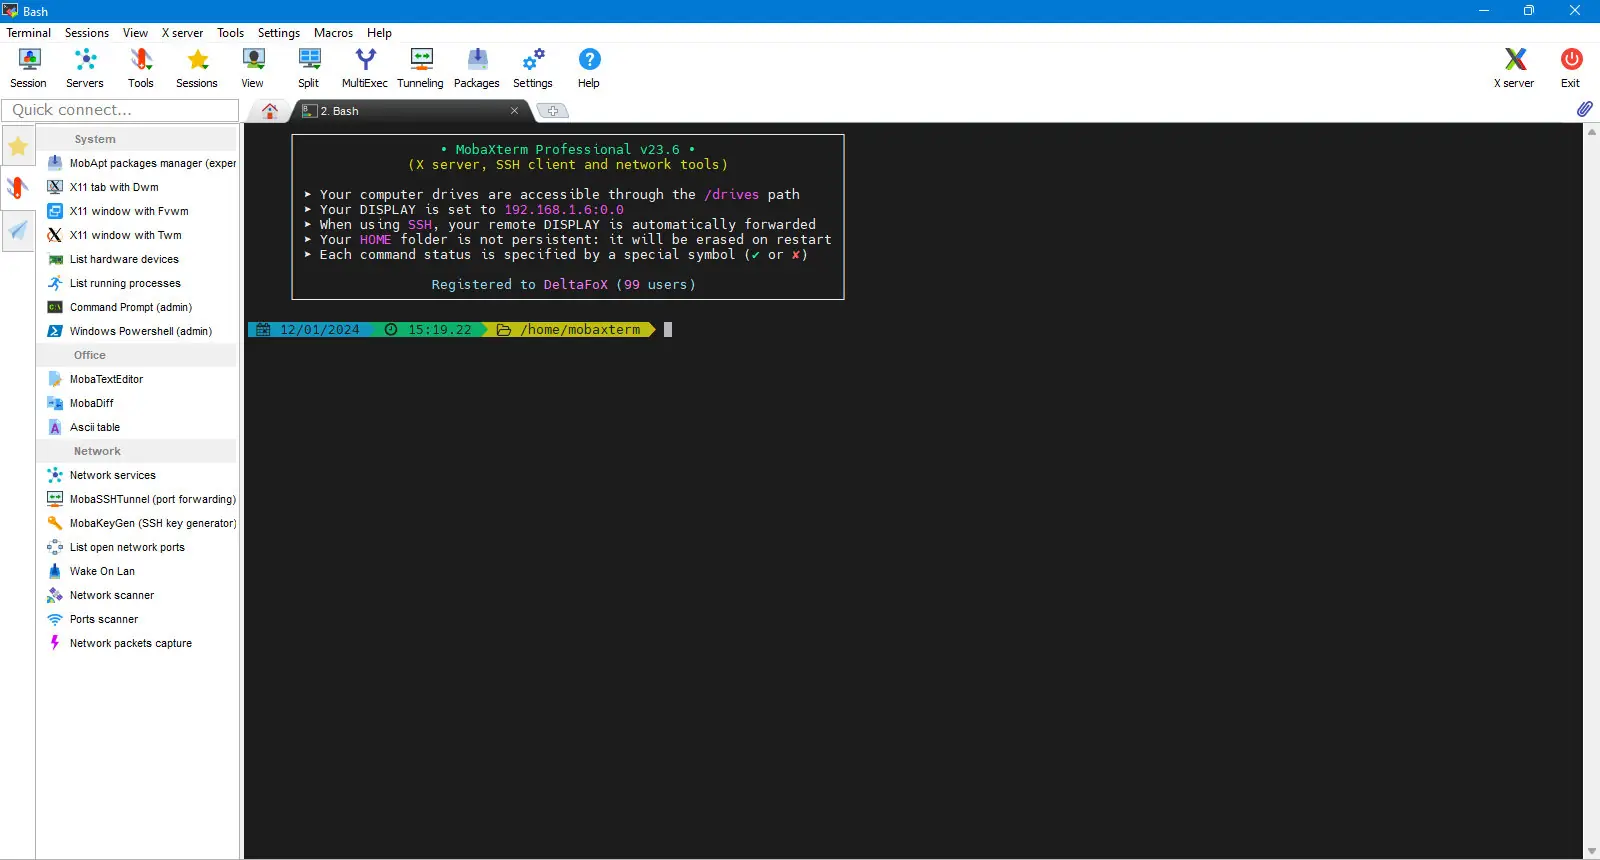Click the Quick connect input field

[120, 110]
